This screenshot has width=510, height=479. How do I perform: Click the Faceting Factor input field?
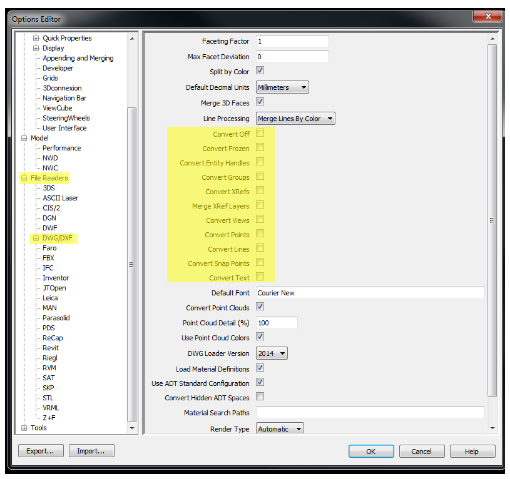(292, 41)
